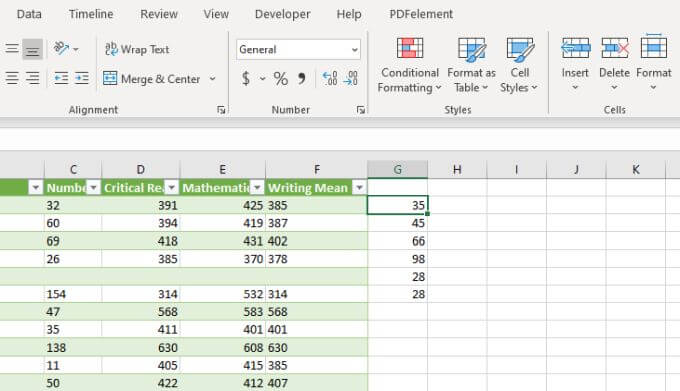This screenshot has width=680, height=391.
Task: Select cell with 422 in Critical Reading
Action: (x=141, y=383)
